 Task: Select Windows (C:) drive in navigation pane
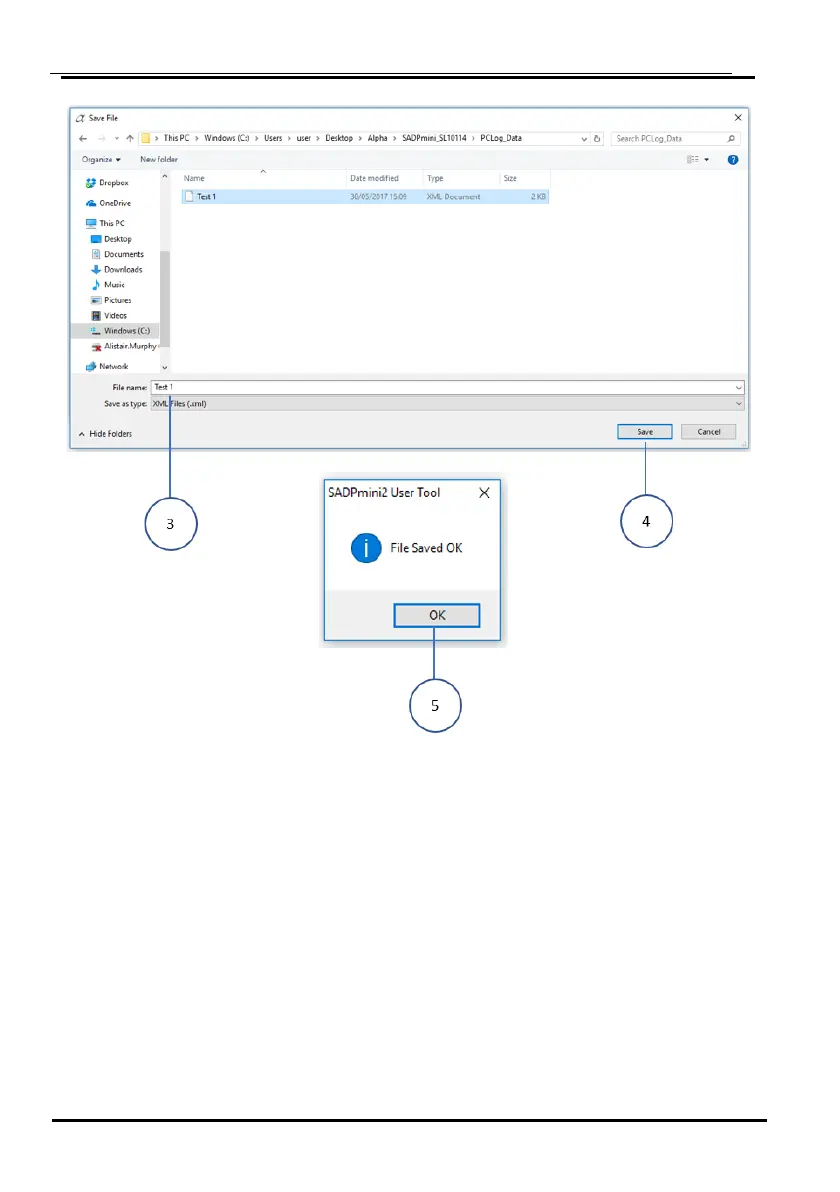(x=116, y=331)
